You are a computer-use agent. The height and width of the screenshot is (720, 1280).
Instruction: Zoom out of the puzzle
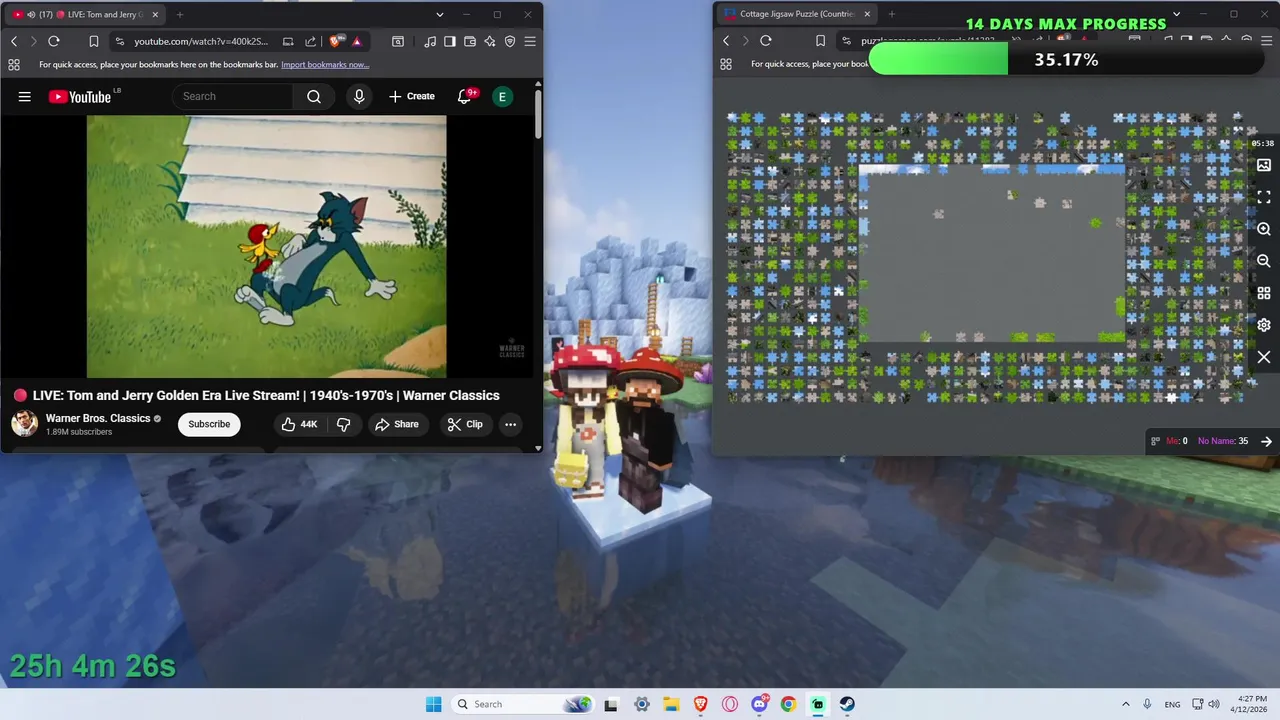1264,261
